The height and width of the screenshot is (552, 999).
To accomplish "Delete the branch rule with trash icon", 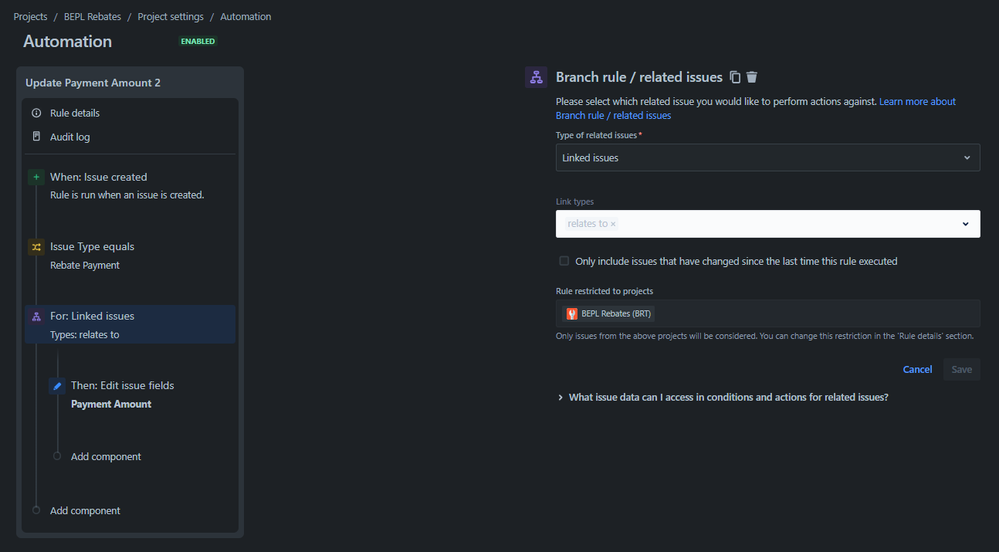I will coord(752,77).
